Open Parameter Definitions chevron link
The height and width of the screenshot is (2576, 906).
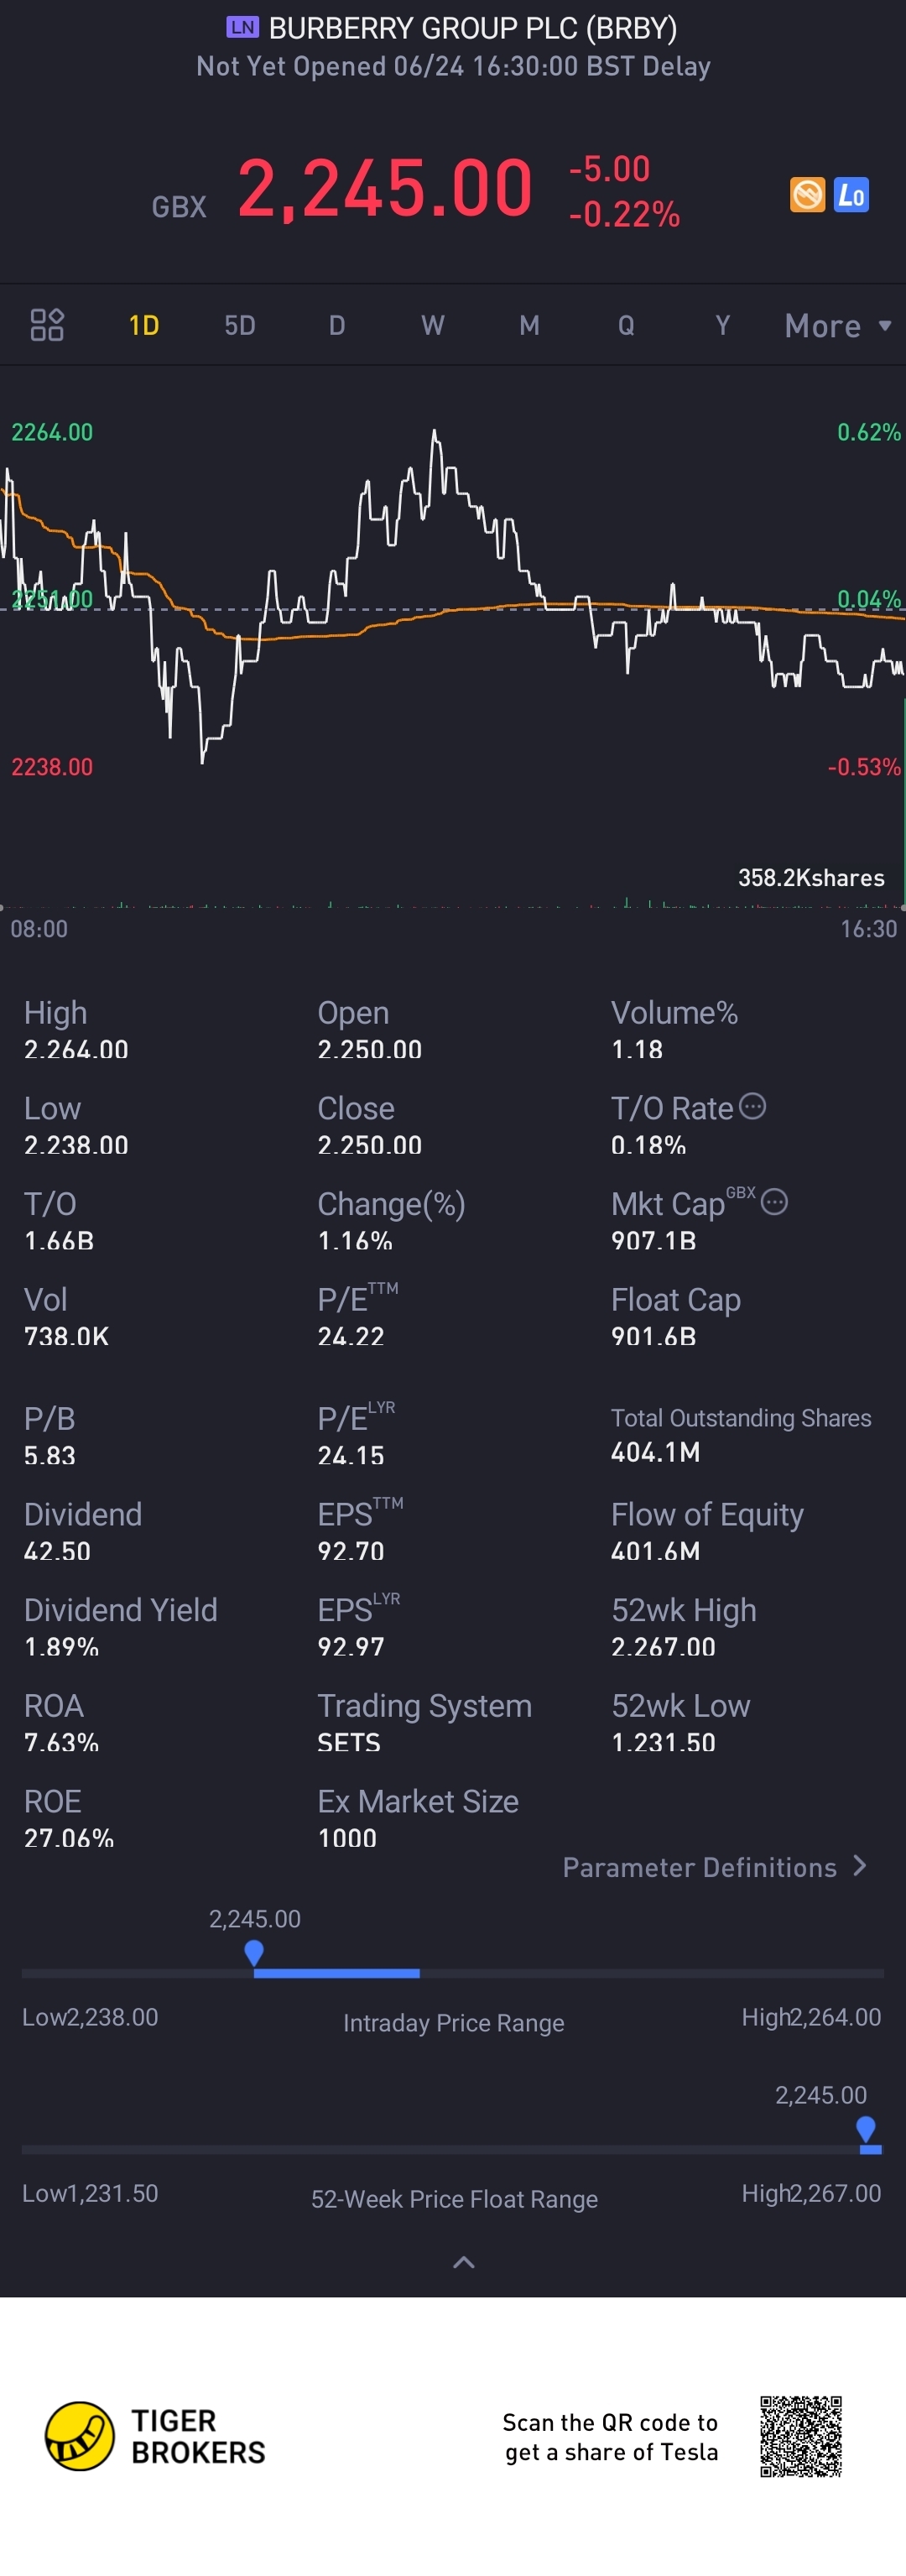[715, 1867]
